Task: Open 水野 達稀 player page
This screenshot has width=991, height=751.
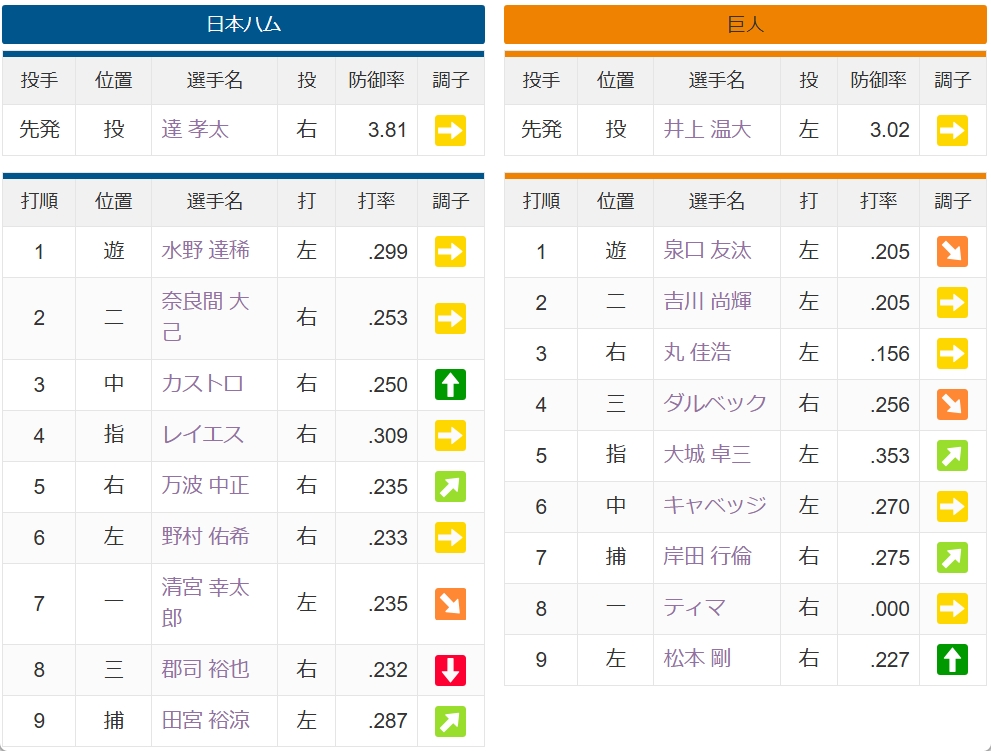Action: (205, 250)
